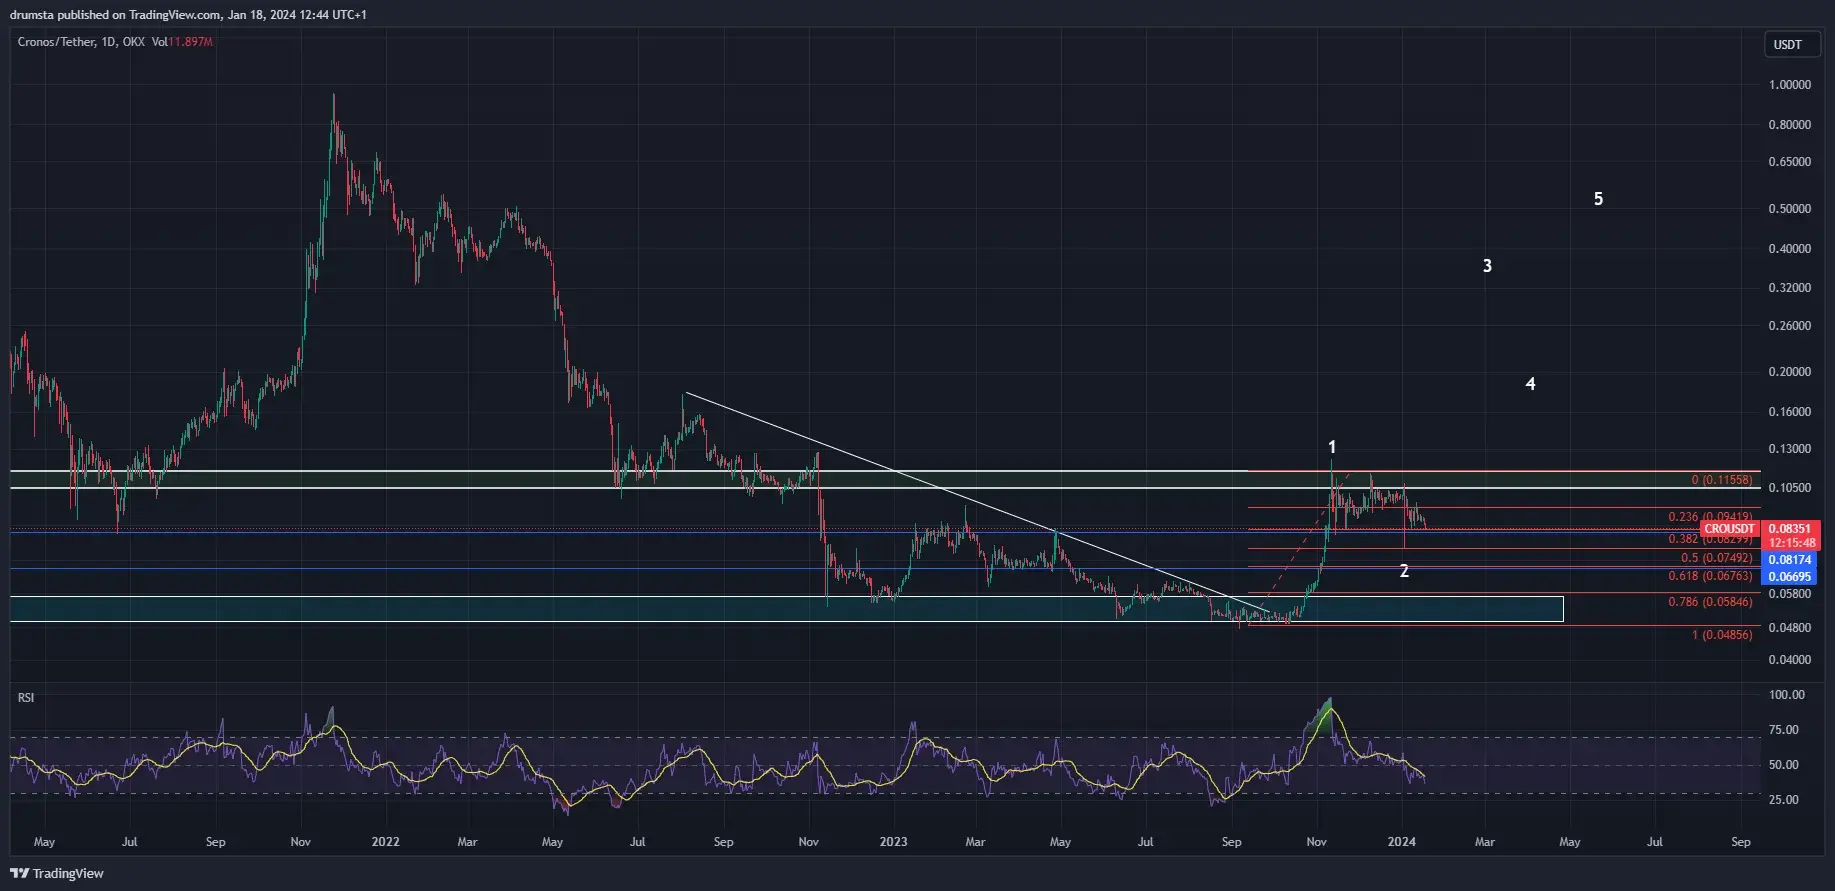Select the teal support zone rectangle
The height and width of the screenshot is (891, 1835).
(787, 609)
